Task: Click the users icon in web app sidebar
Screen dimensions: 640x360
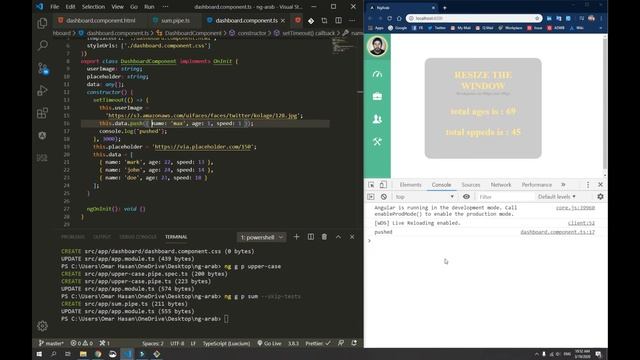Action: tap(377, 119)
